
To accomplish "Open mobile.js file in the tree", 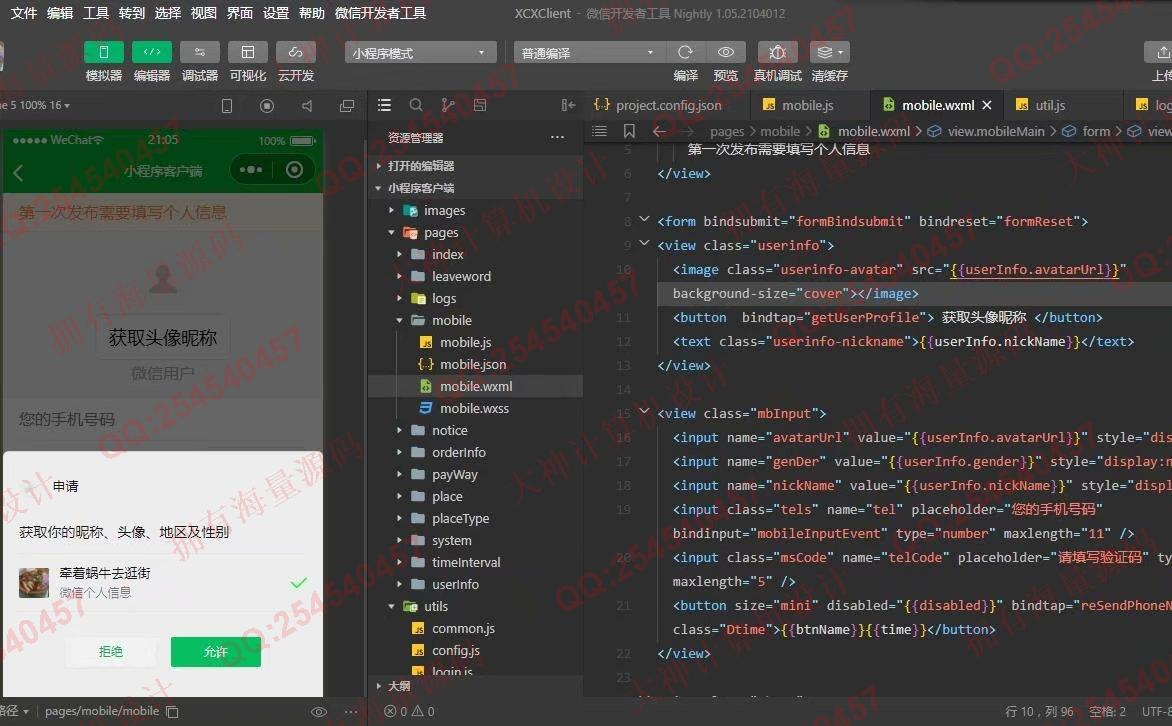I will [475, 342].
